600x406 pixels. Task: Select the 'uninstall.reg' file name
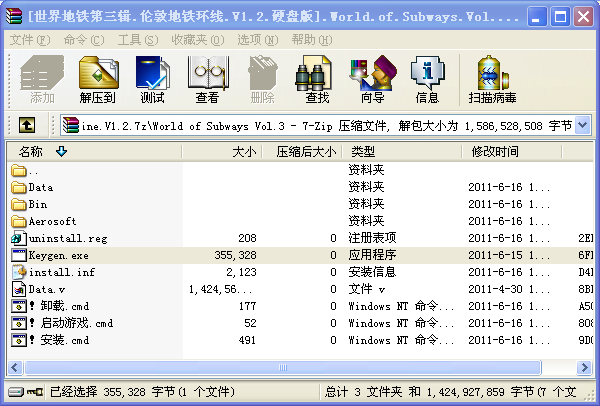(68, 238)
